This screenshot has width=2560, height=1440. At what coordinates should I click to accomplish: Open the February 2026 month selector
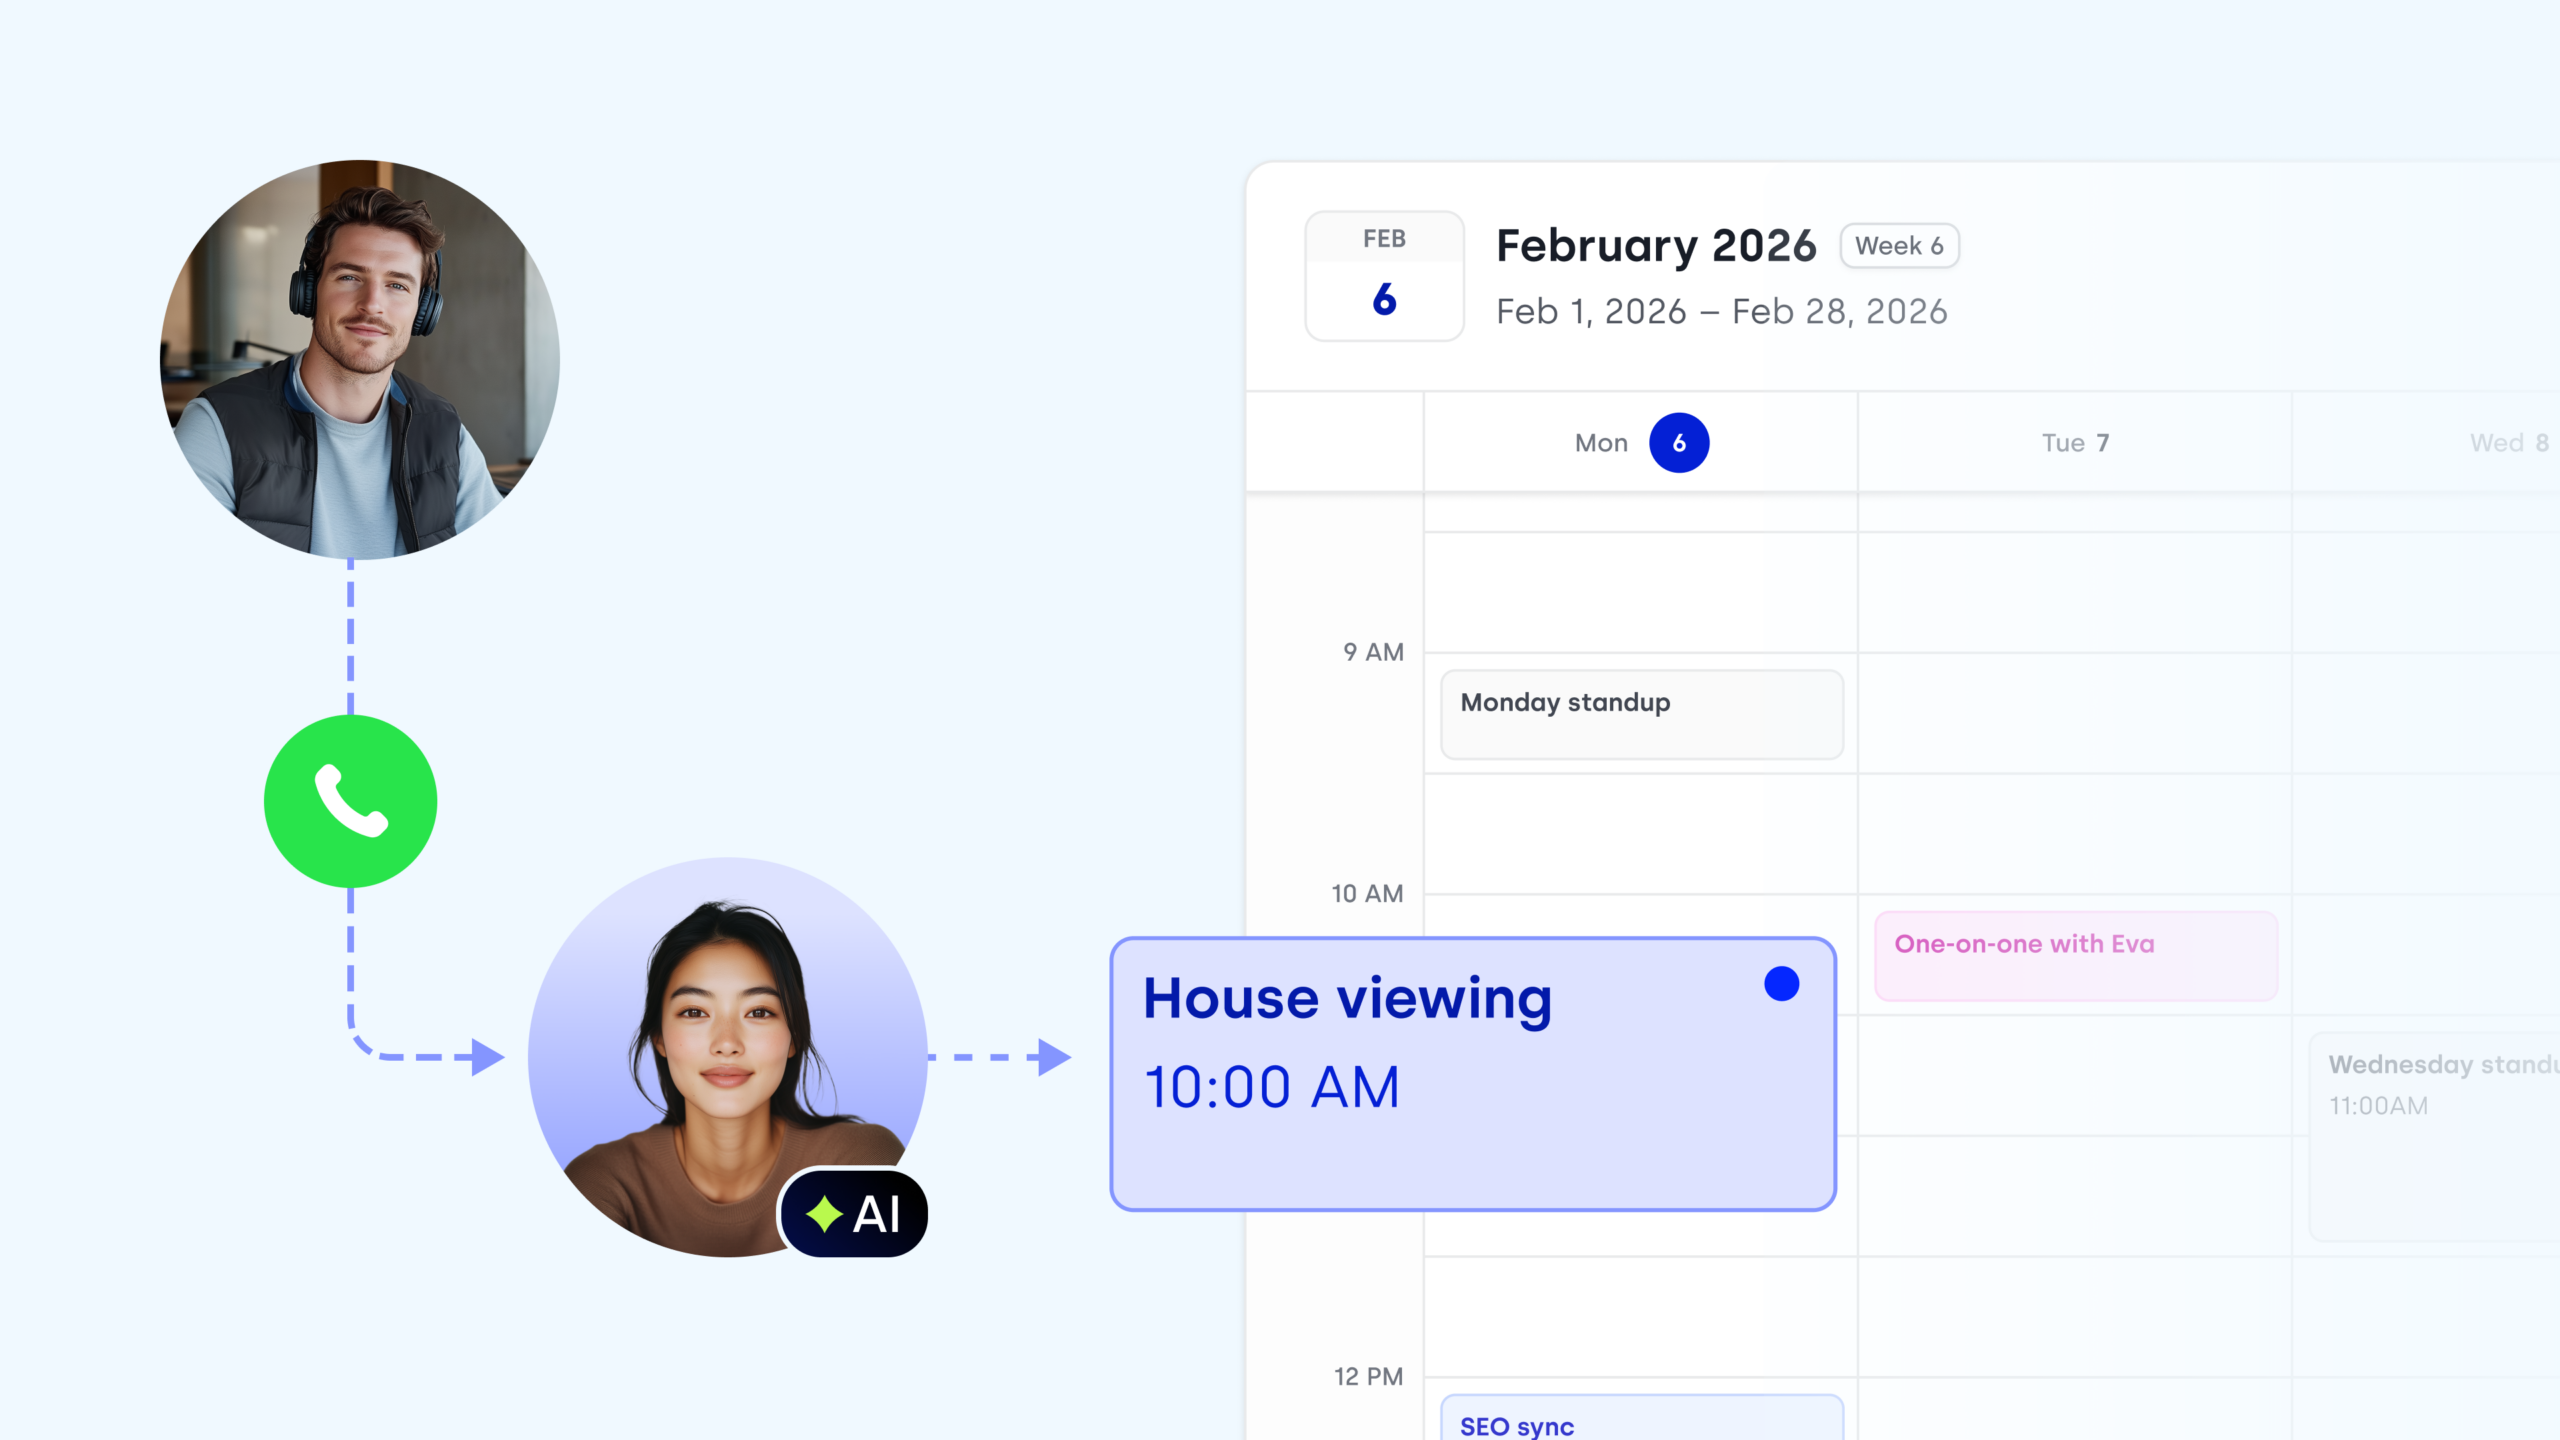1655,245
